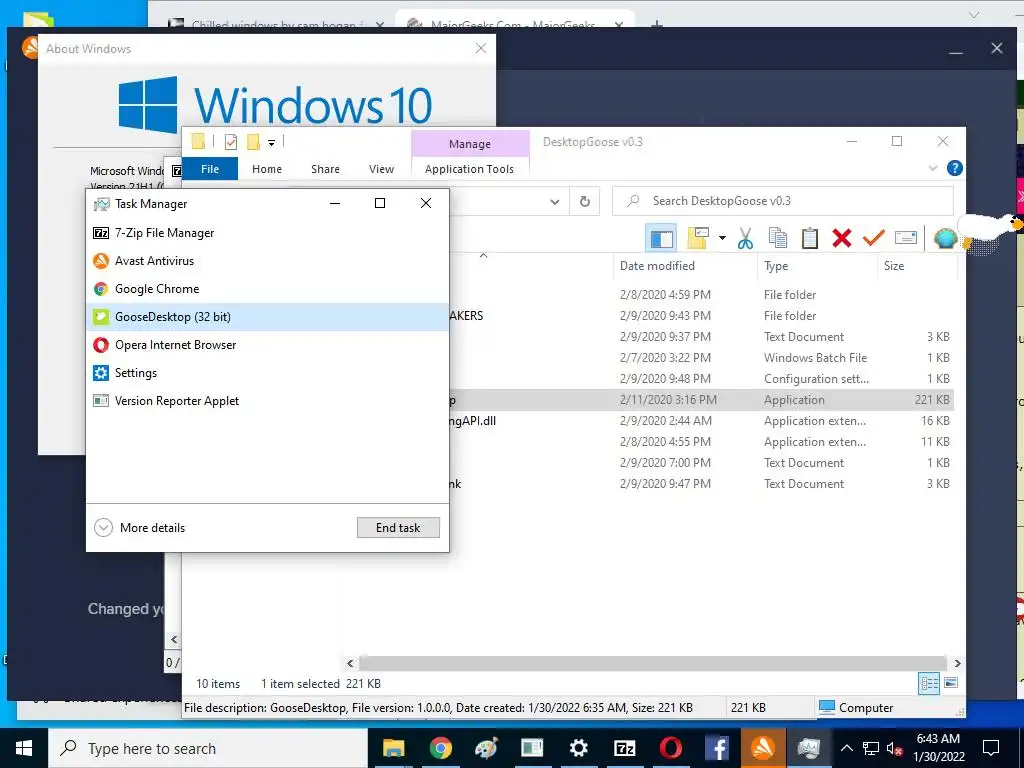Click the Manage contextual tab
Screen dimensions: 1024x768
click(x=470, y=144)
